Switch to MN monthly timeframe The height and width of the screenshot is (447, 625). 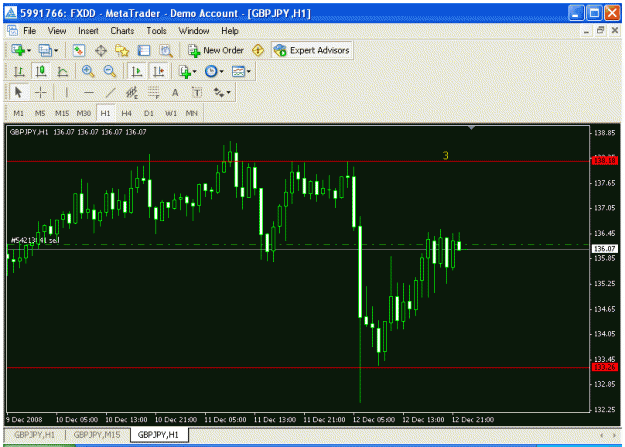pyautogui.click(x=192, y=113)
